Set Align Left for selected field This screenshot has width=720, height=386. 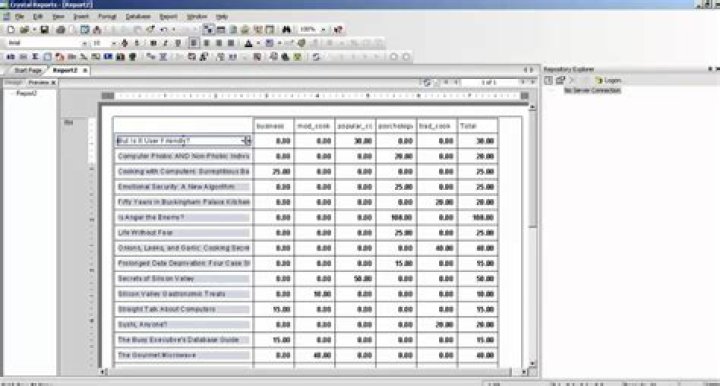tap(194, 43)
